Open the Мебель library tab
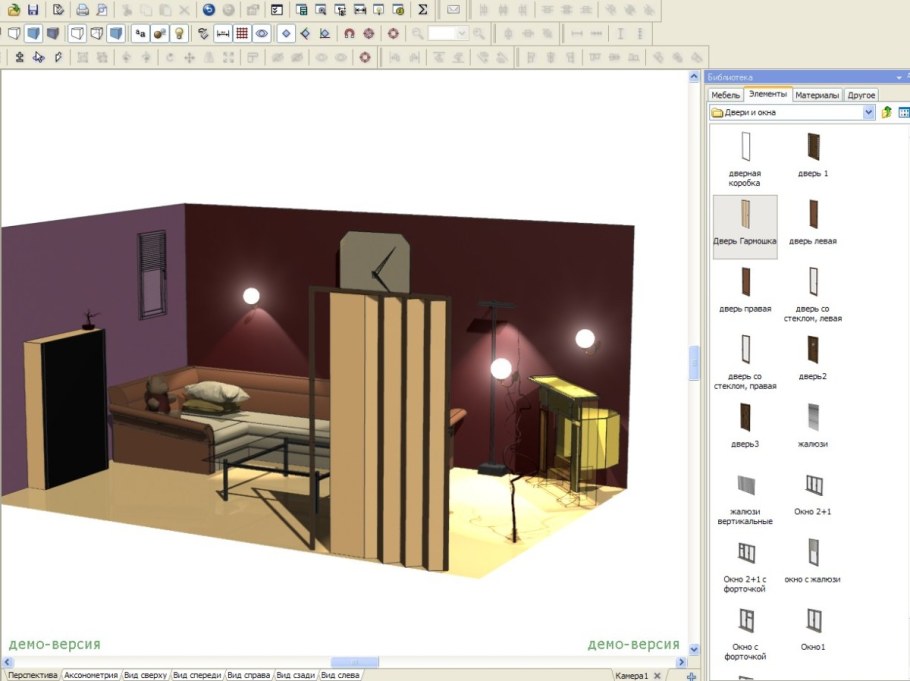Viewport: 910px width, 681px height. pos(725,95)
